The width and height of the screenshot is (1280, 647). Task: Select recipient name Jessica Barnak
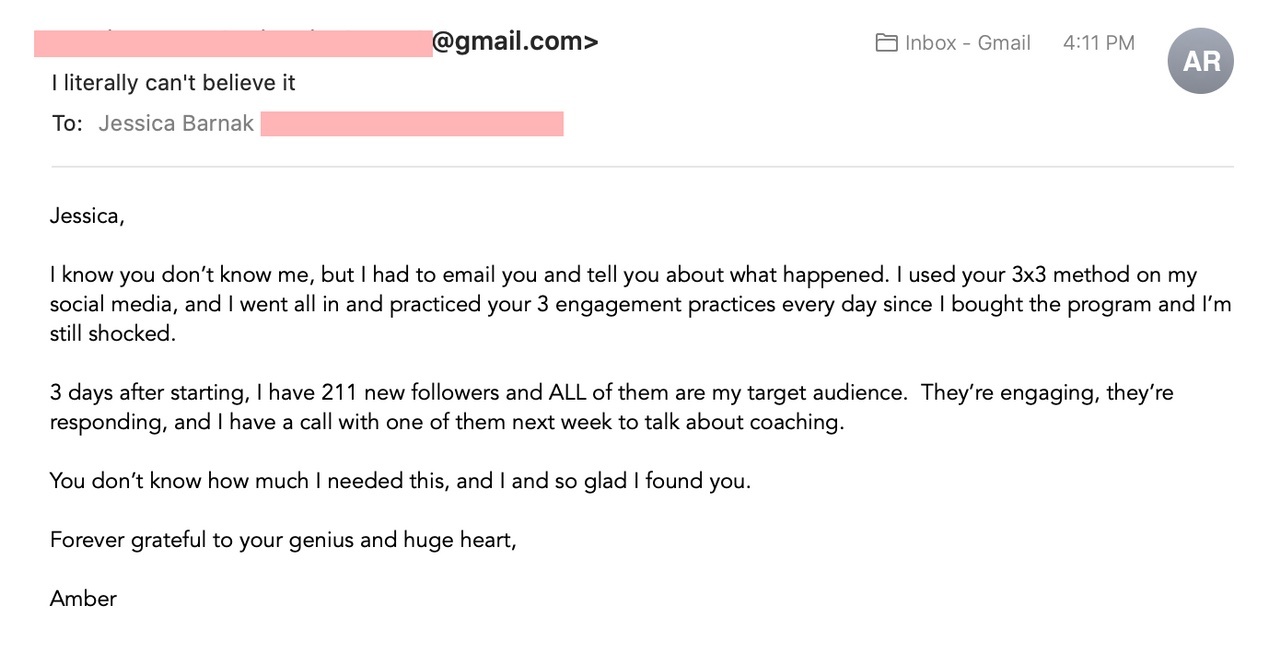pos(176,124)
